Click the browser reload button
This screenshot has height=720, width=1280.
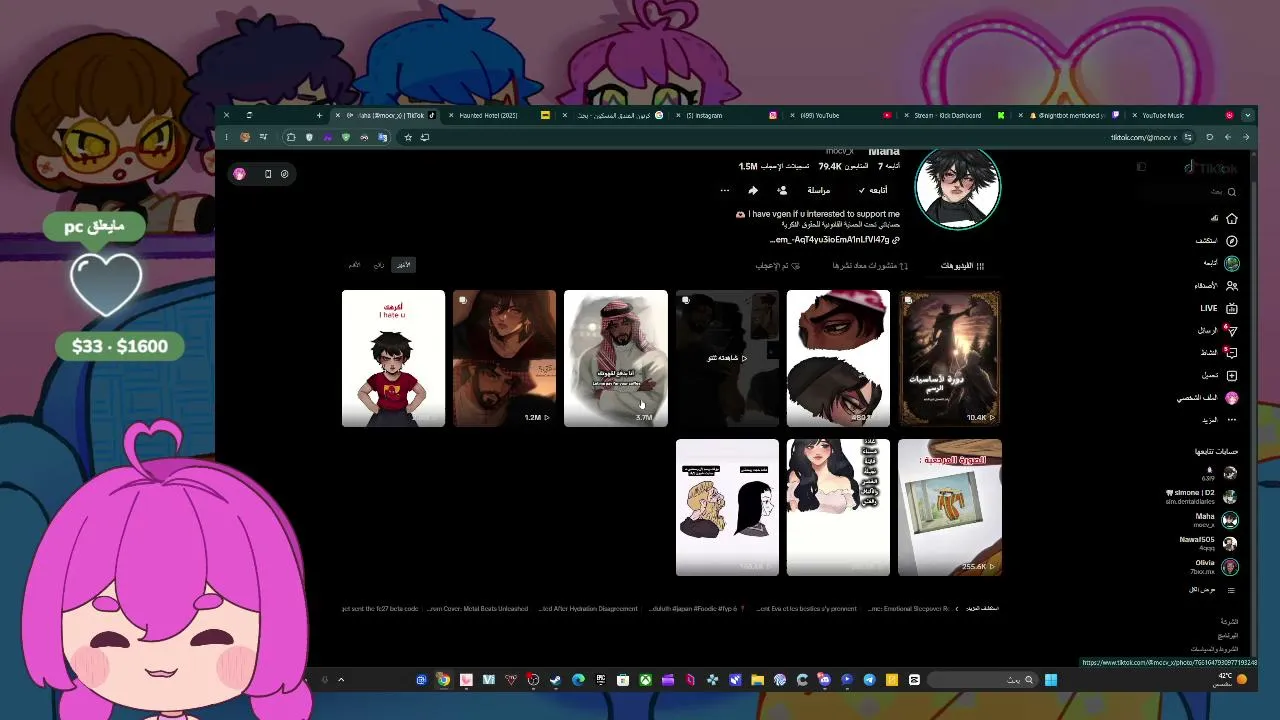pyautogui.click(x=1209, y=137)
